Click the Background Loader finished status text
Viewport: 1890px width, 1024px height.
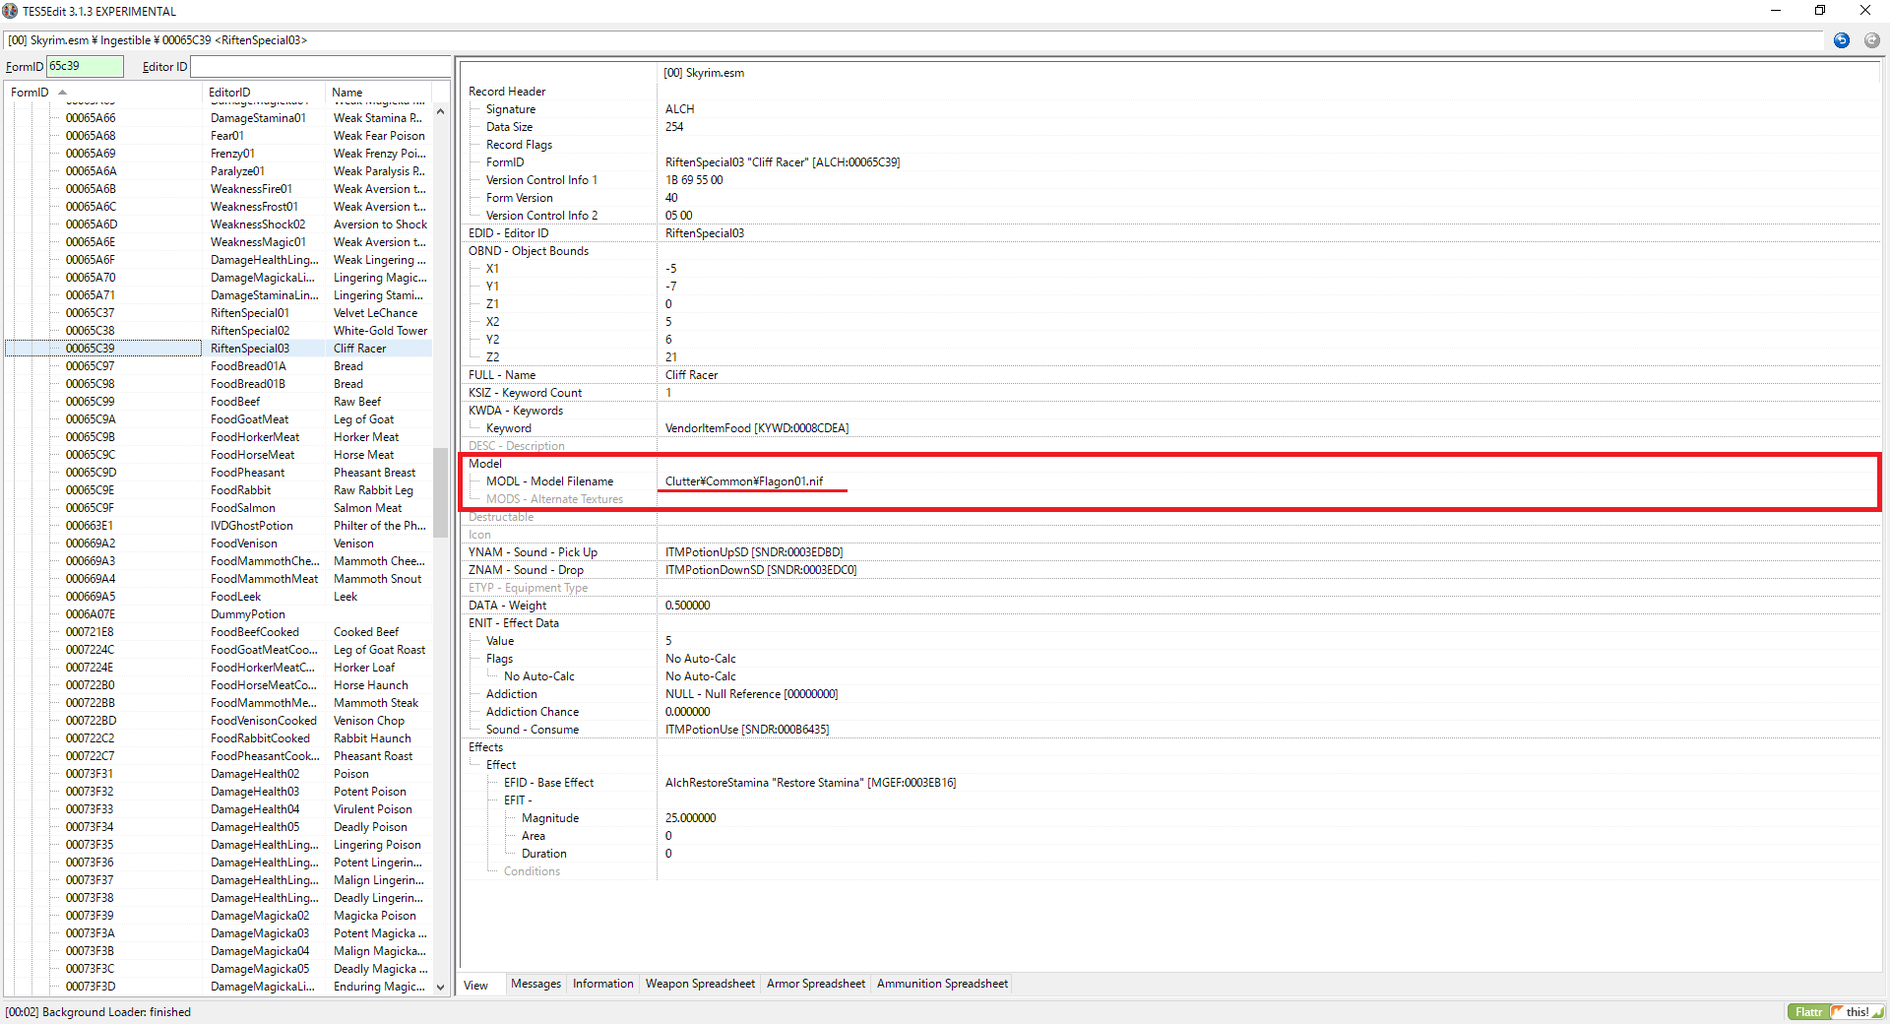click(x=98, y=1012)
